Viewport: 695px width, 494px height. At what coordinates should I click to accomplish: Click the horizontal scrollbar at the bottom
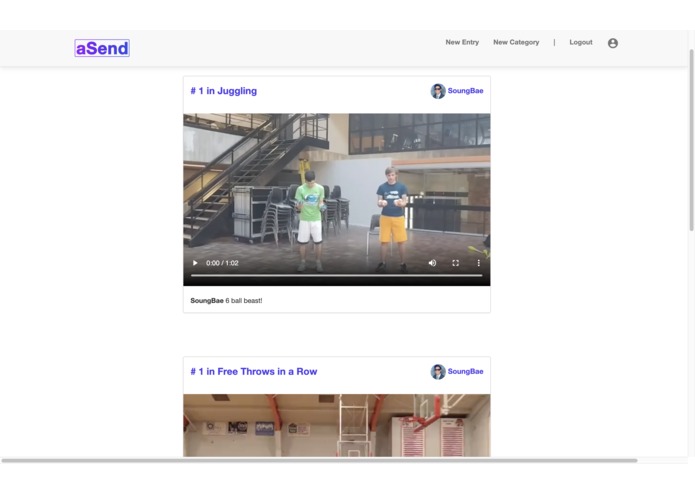[x=319, y=461]
